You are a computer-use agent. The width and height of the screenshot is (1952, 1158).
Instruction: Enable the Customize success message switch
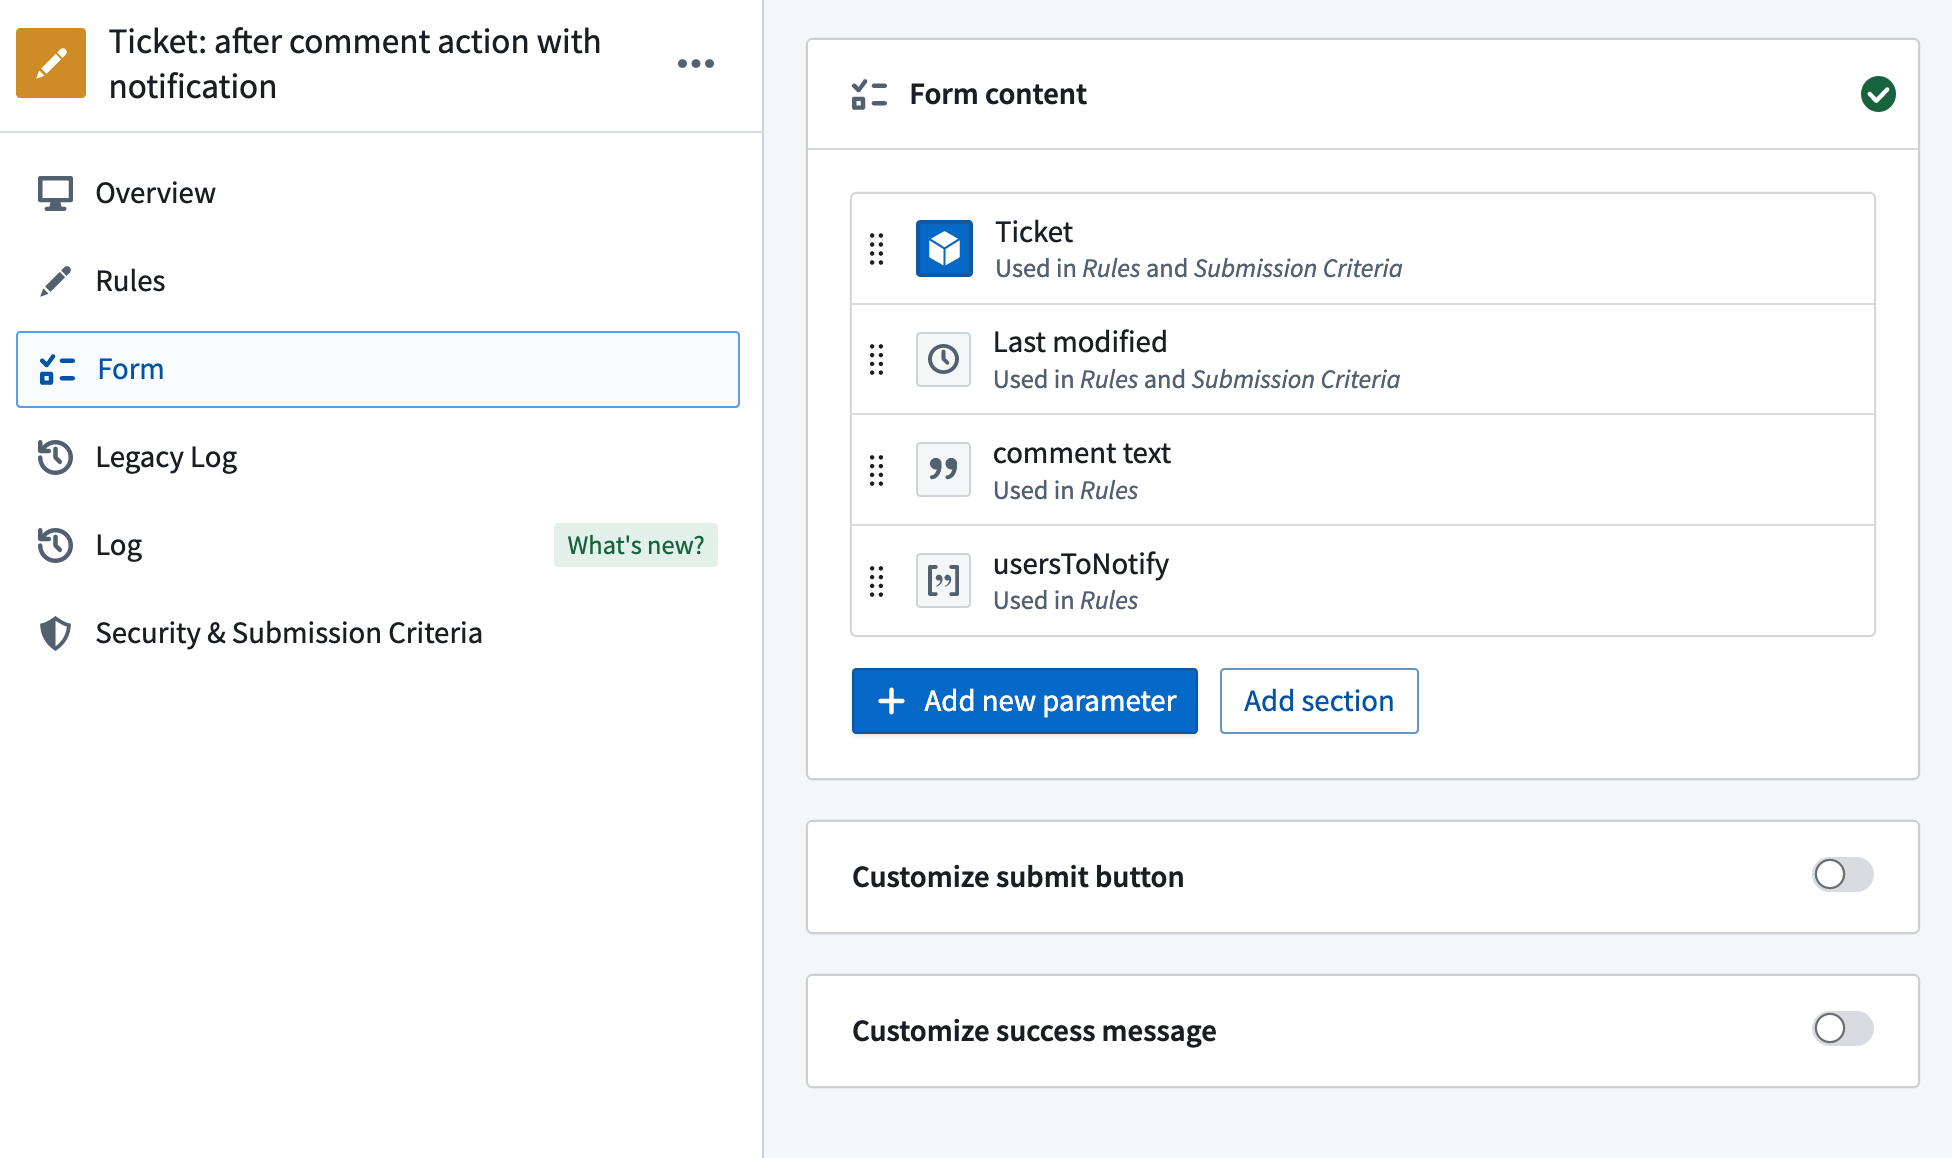[1843, 1028]
